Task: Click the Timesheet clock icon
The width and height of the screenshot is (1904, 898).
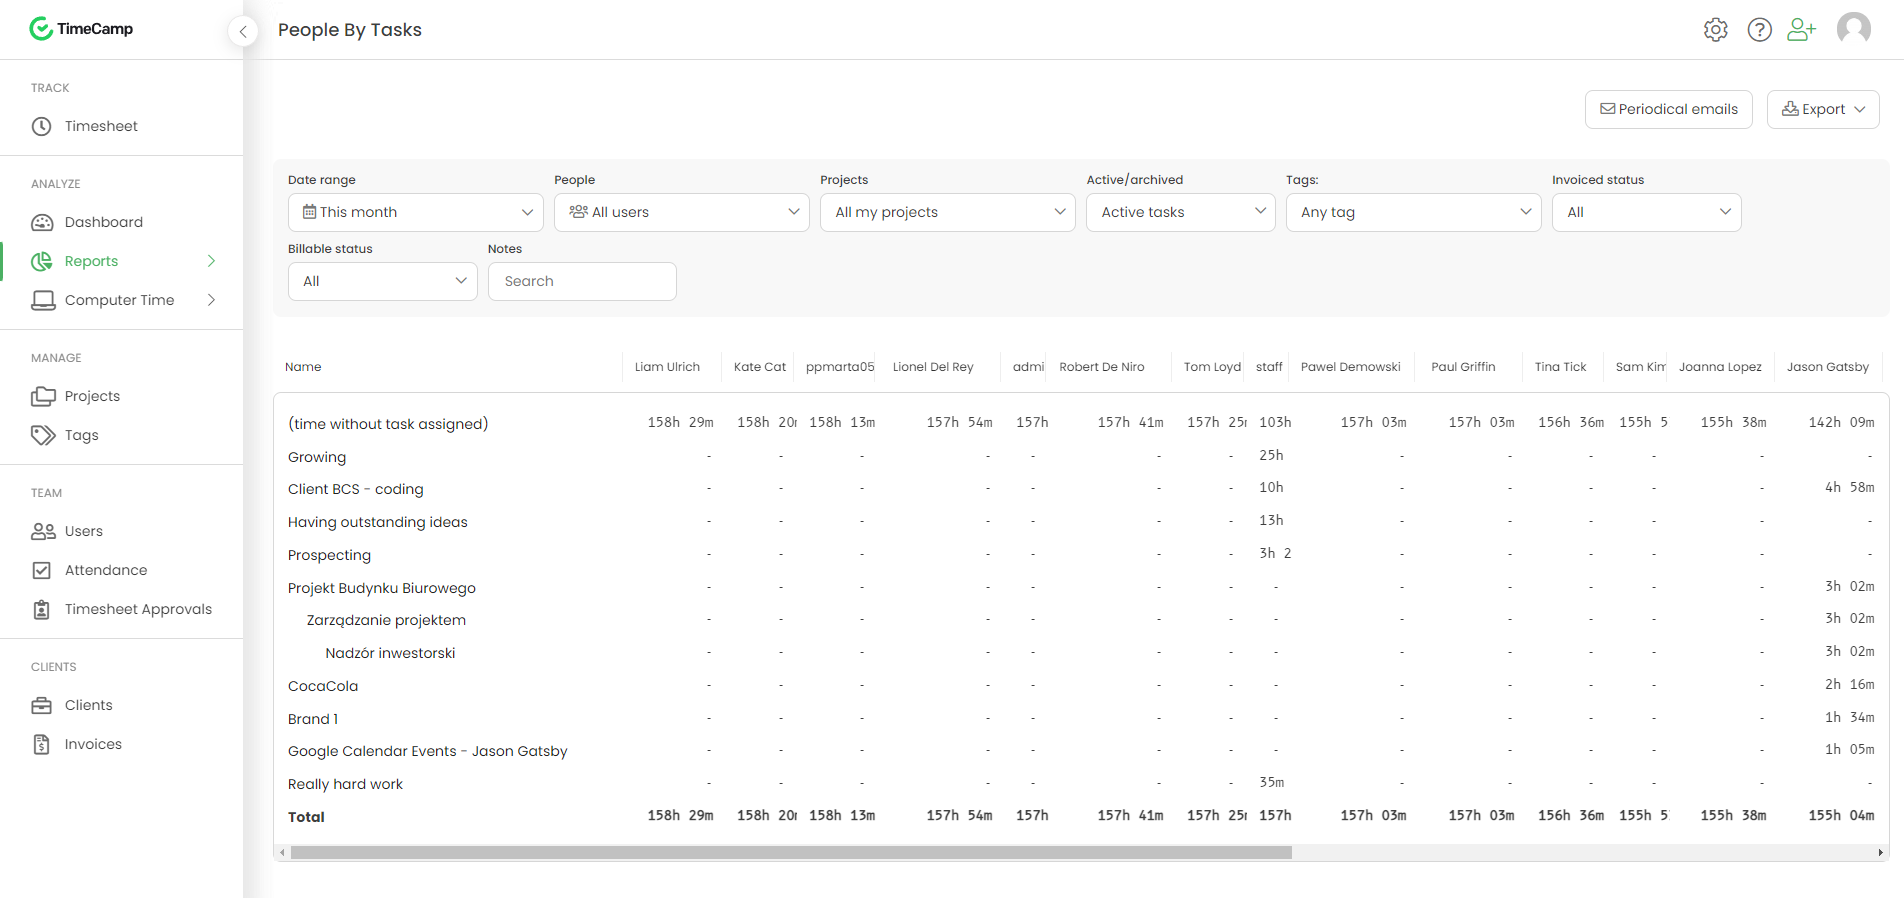Action: pos(42,126)
